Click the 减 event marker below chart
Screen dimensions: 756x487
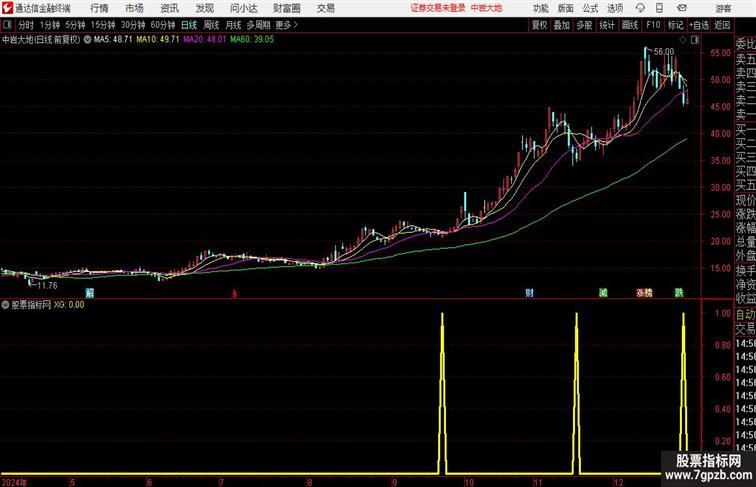[603, 293]
